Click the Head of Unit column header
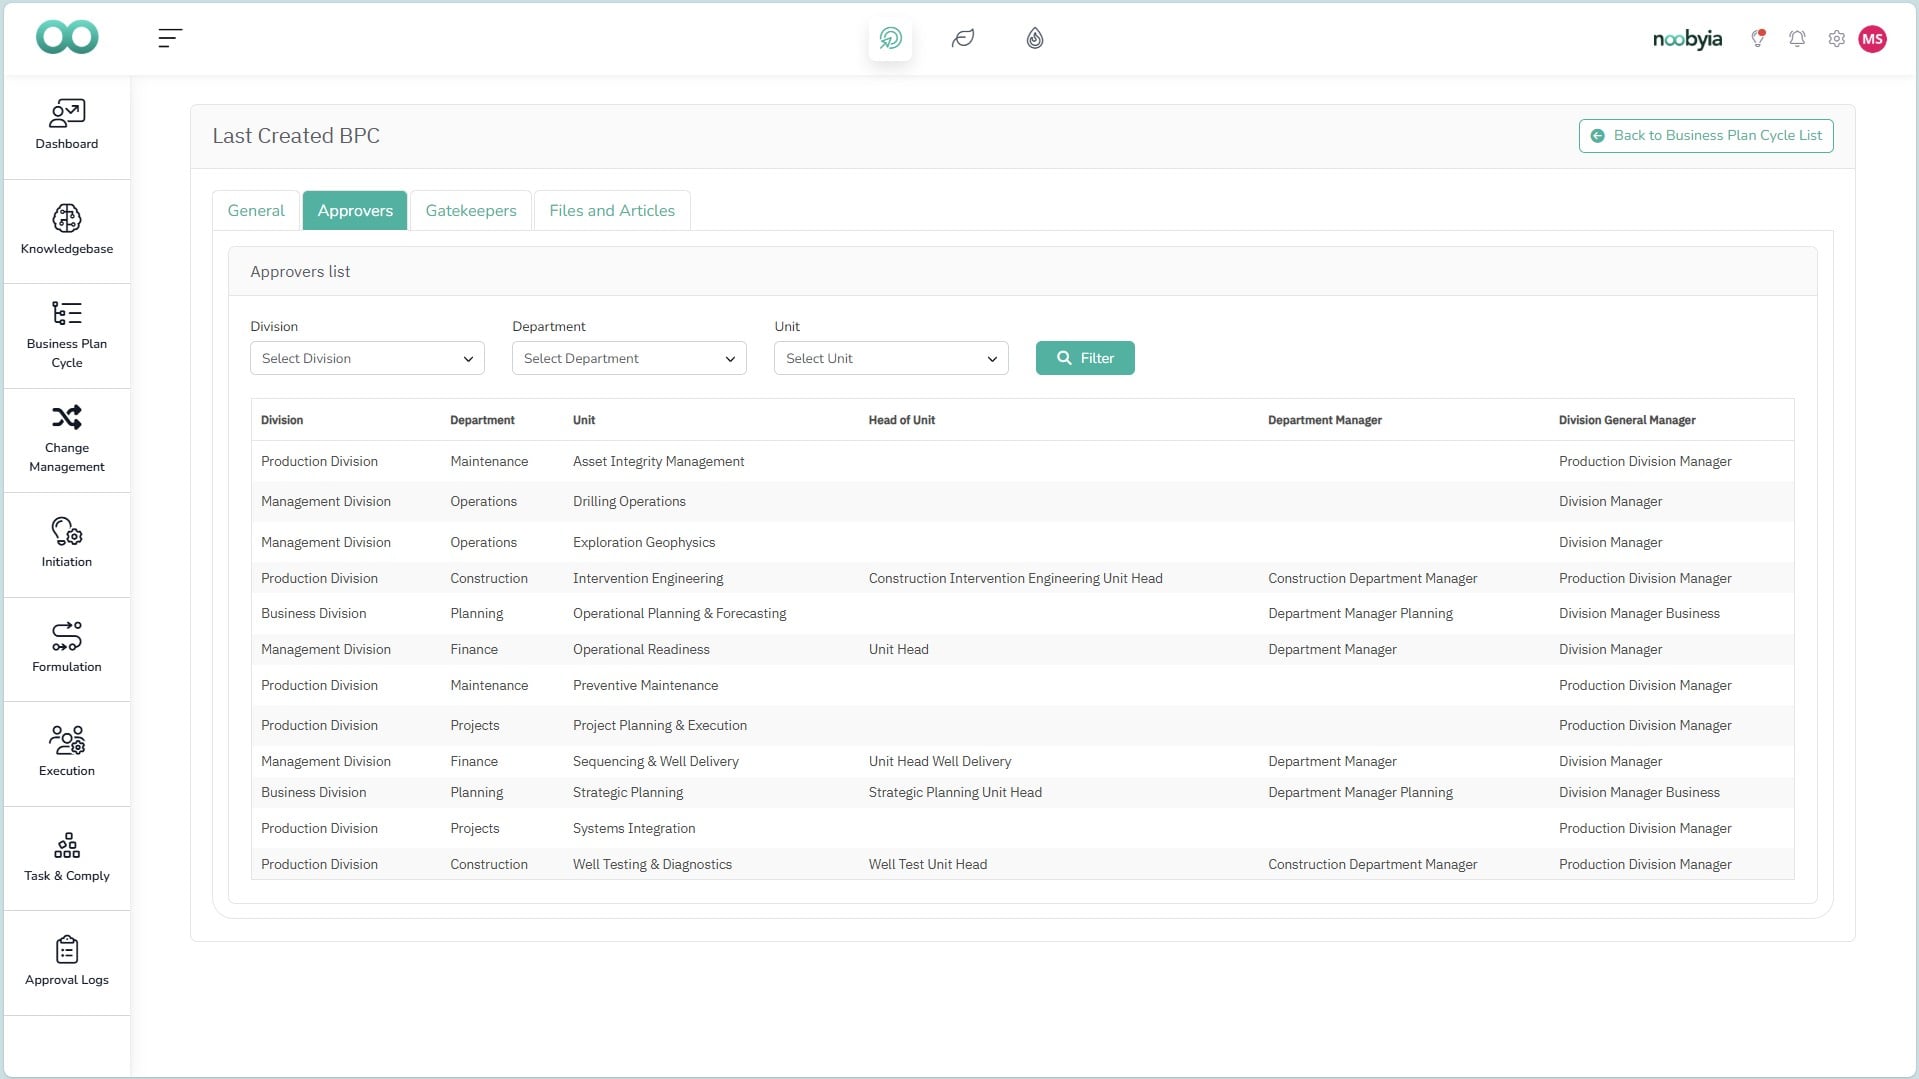This screenshot has height=1079, width=1919. 902,420
